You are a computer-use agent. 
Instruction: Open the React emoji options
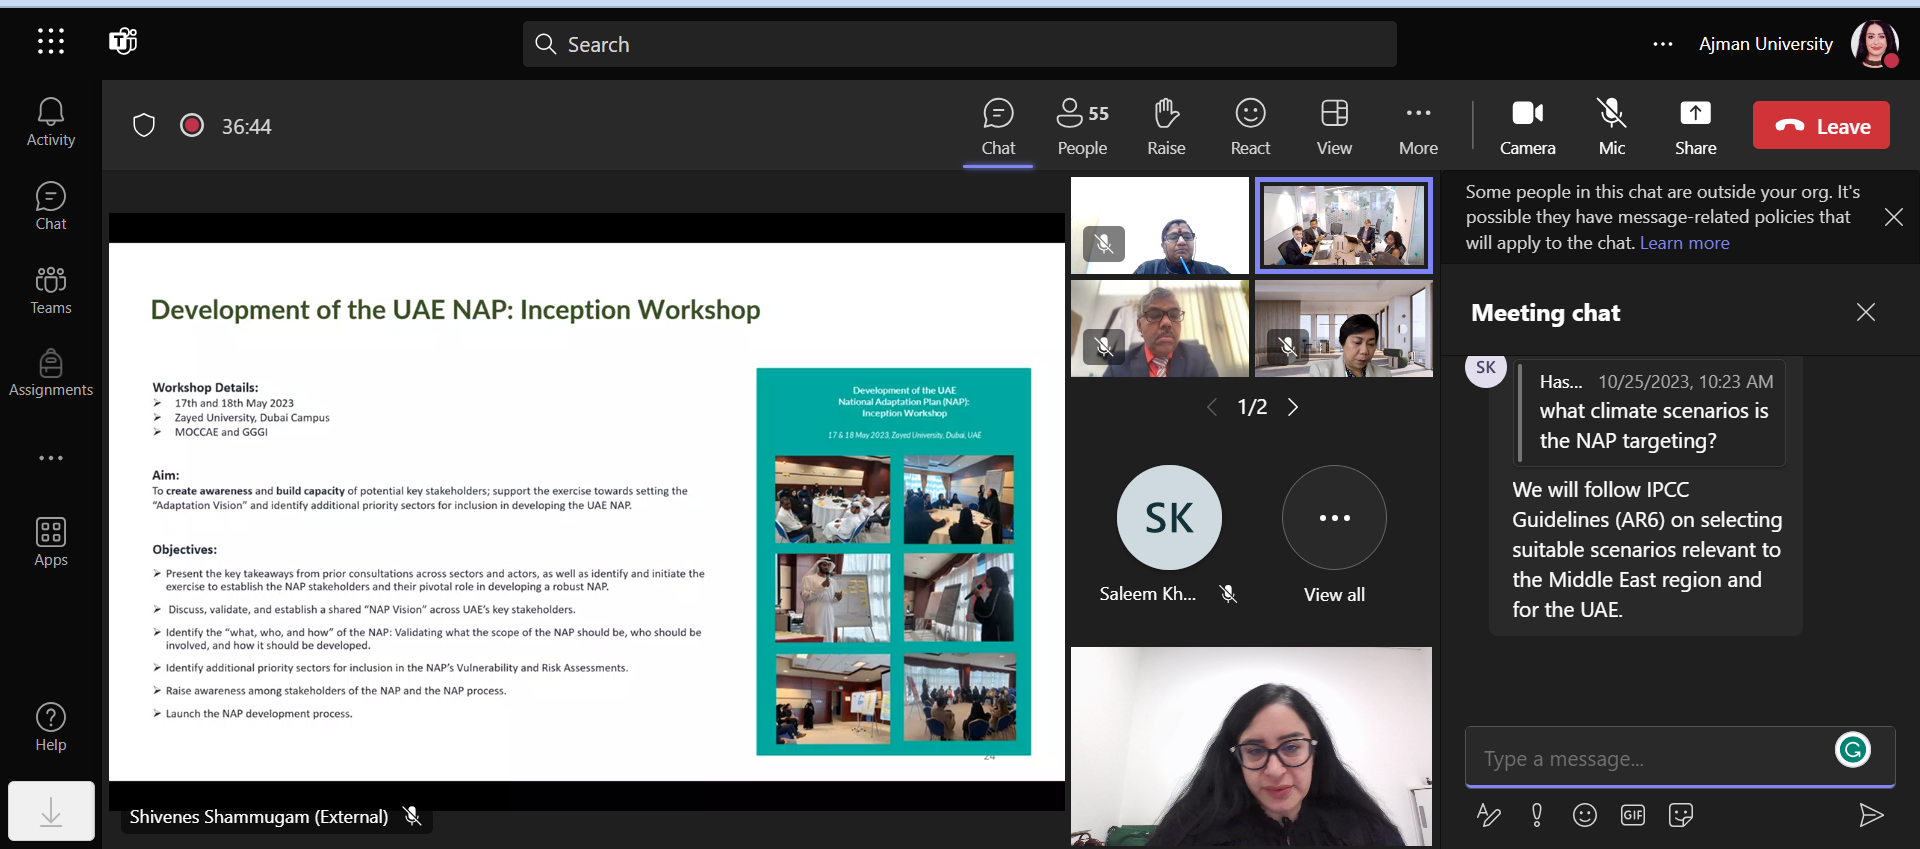[x=1250, y=126]
